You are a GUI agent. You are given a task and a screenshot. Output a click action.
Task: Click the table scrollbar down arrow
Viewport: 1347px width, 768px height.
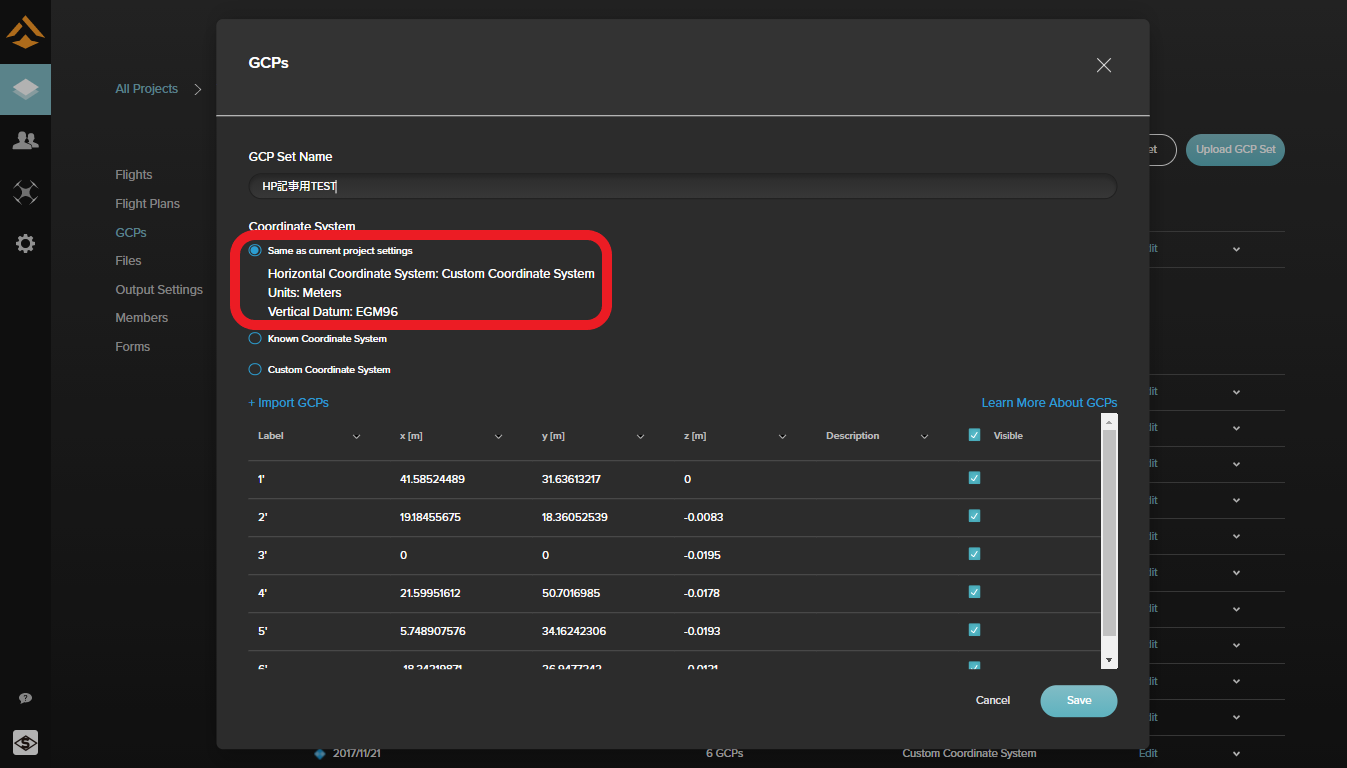(x=1109, y=661)
